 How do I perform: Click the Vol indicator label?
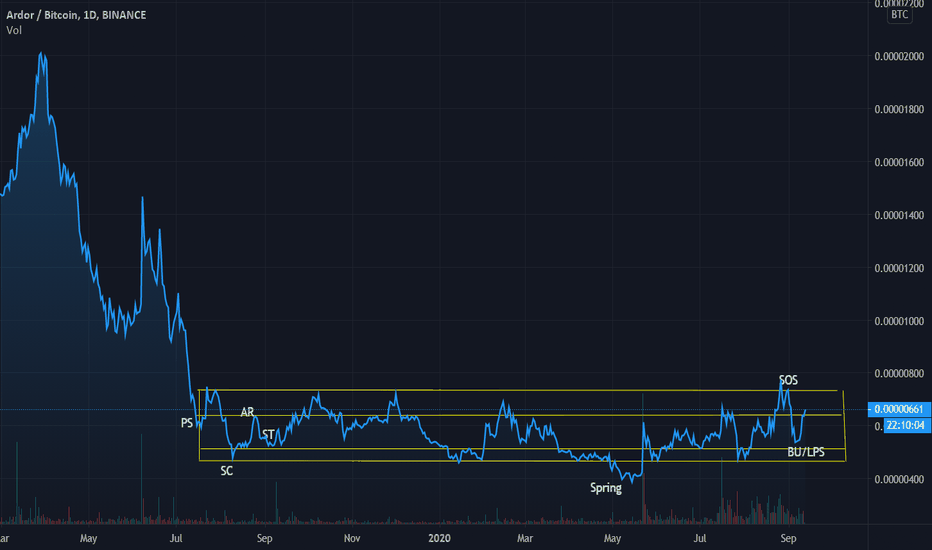coord(14,30)
